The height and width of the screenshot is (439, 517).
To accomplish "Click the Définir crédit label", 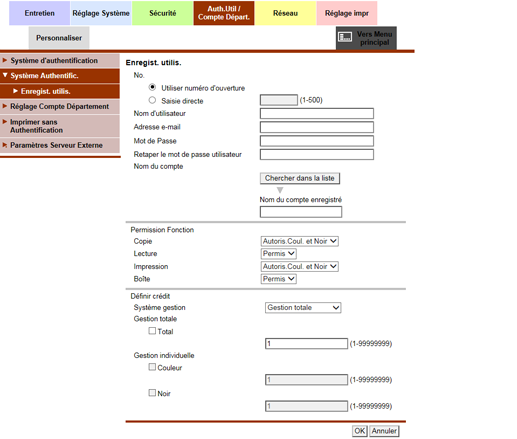I will tap(150, 296).
